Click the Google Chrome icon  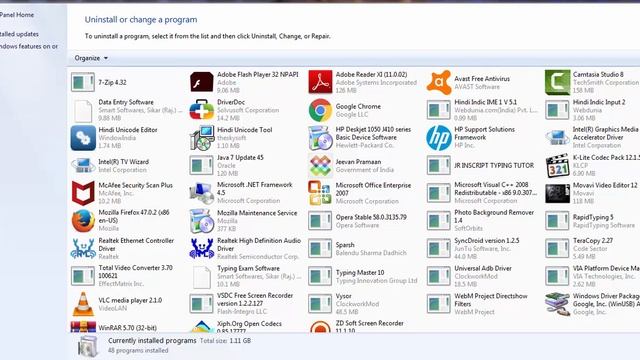320,110
